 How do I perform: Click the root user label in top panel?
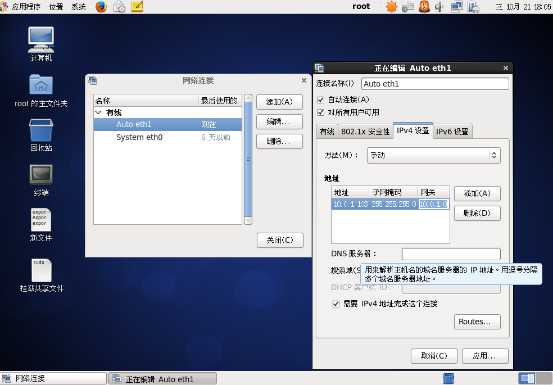click(361, 6)
